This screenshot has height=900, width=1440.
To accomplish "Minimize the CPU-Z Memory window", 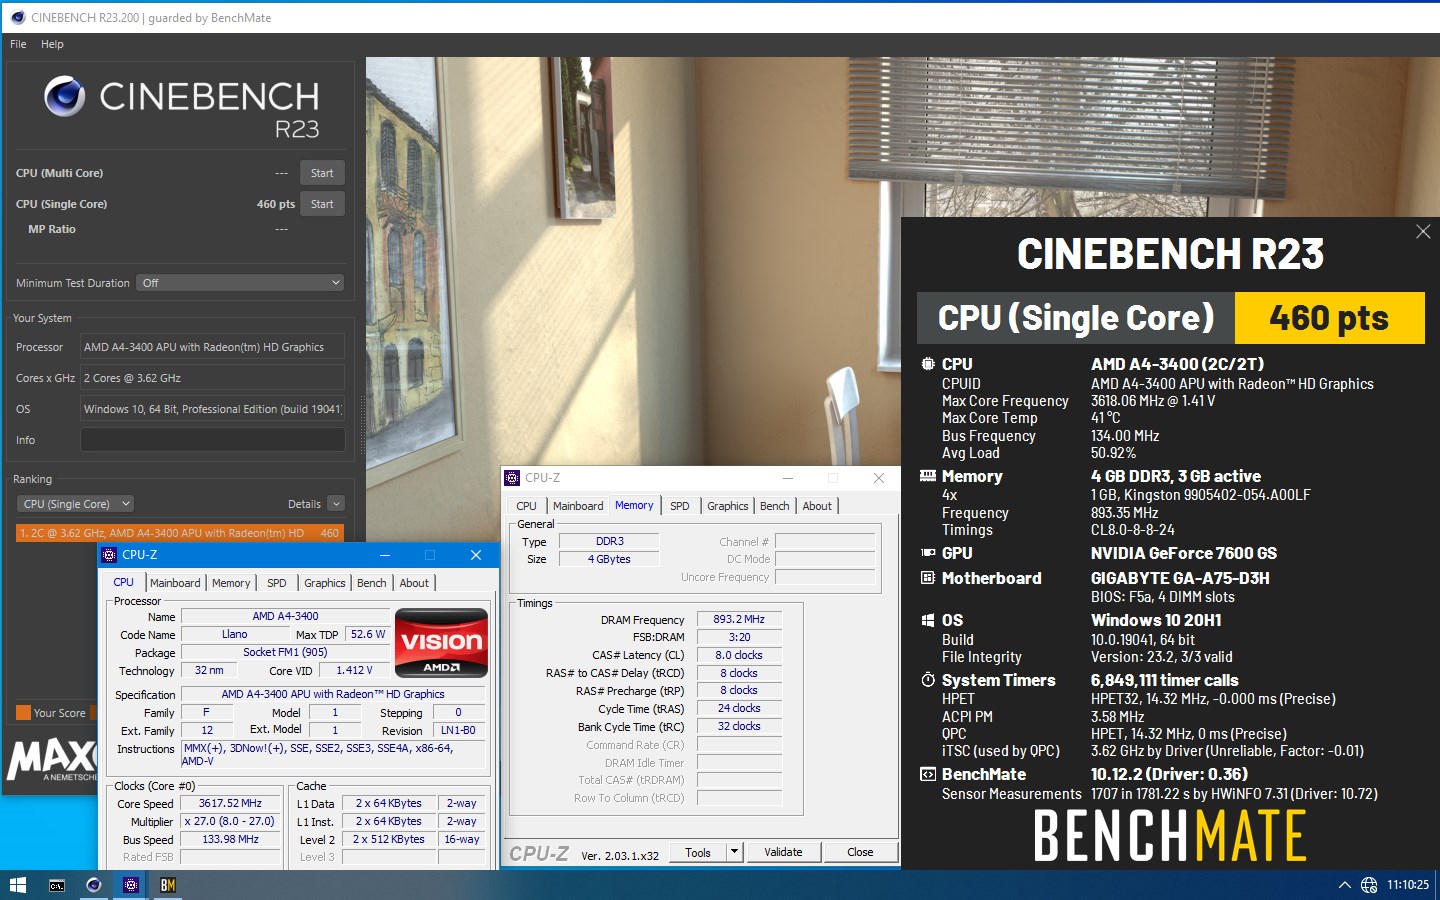I will pyautogui.click(x=787, y=478).
